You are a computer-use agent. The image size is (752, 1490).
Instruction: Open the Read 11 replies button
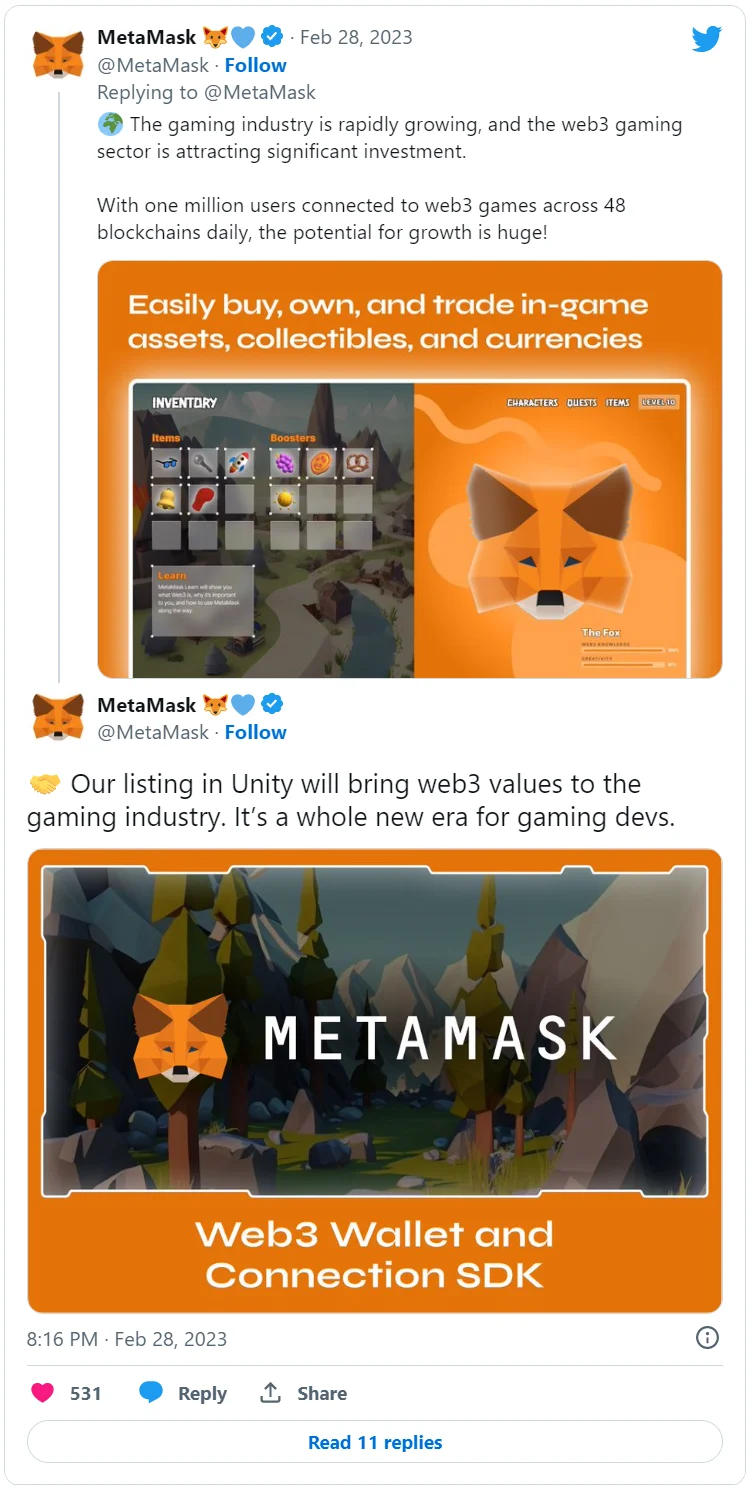(375, 1442)
